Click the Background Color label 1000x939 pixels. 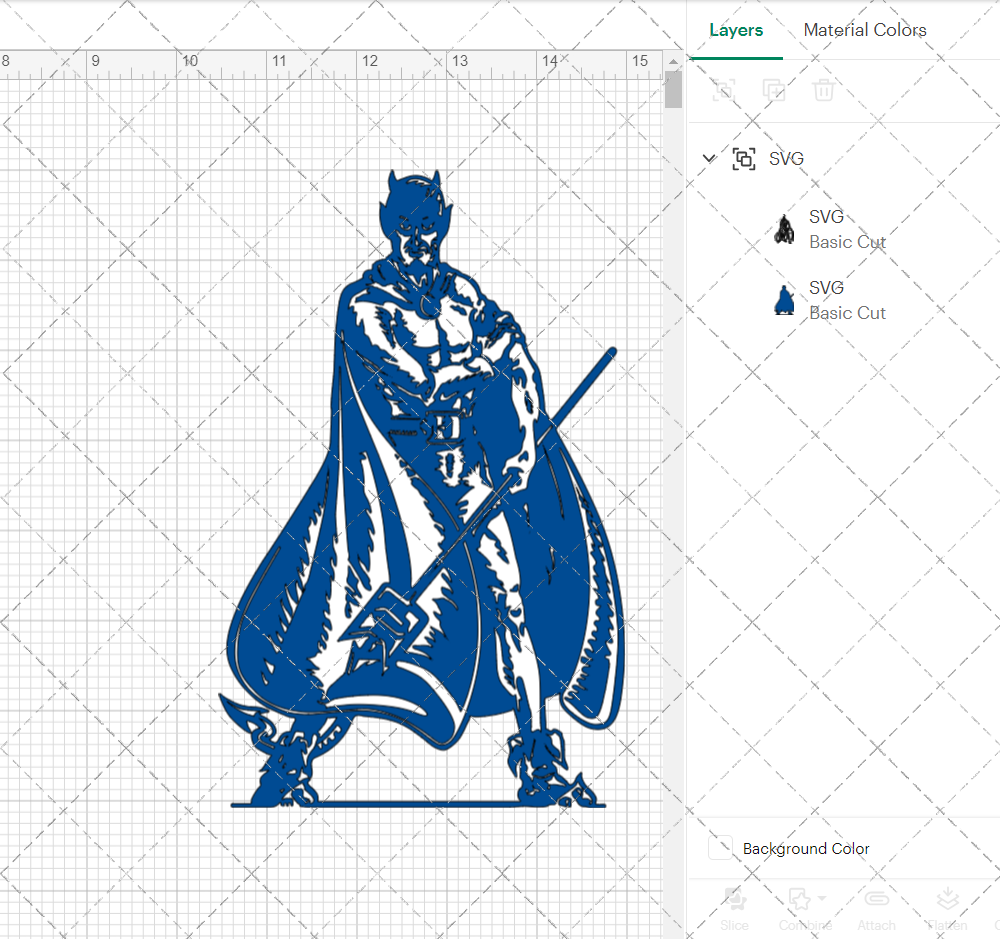806,848
